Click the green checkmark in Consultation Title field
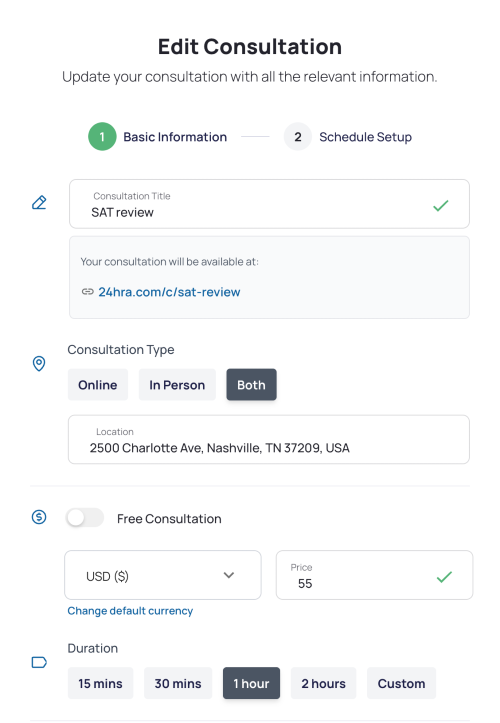The image size is (500, 723). (441, 205)
